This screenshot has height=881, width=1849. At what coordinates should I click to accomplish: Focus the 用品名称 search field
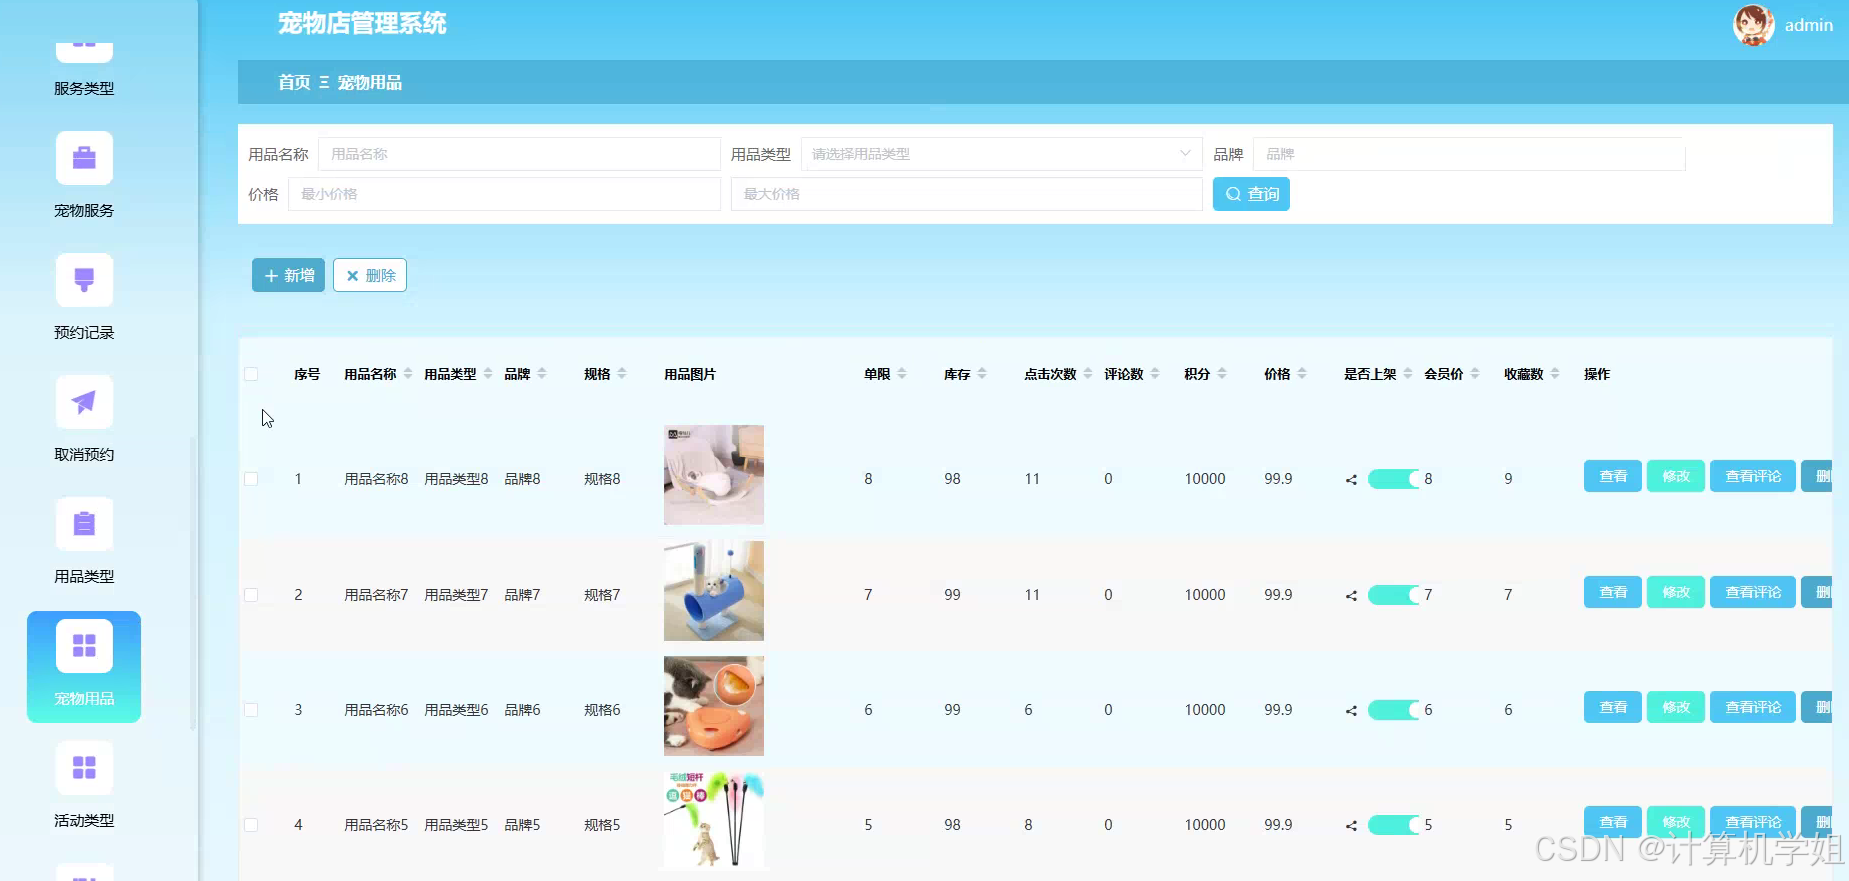click(519, 154)
